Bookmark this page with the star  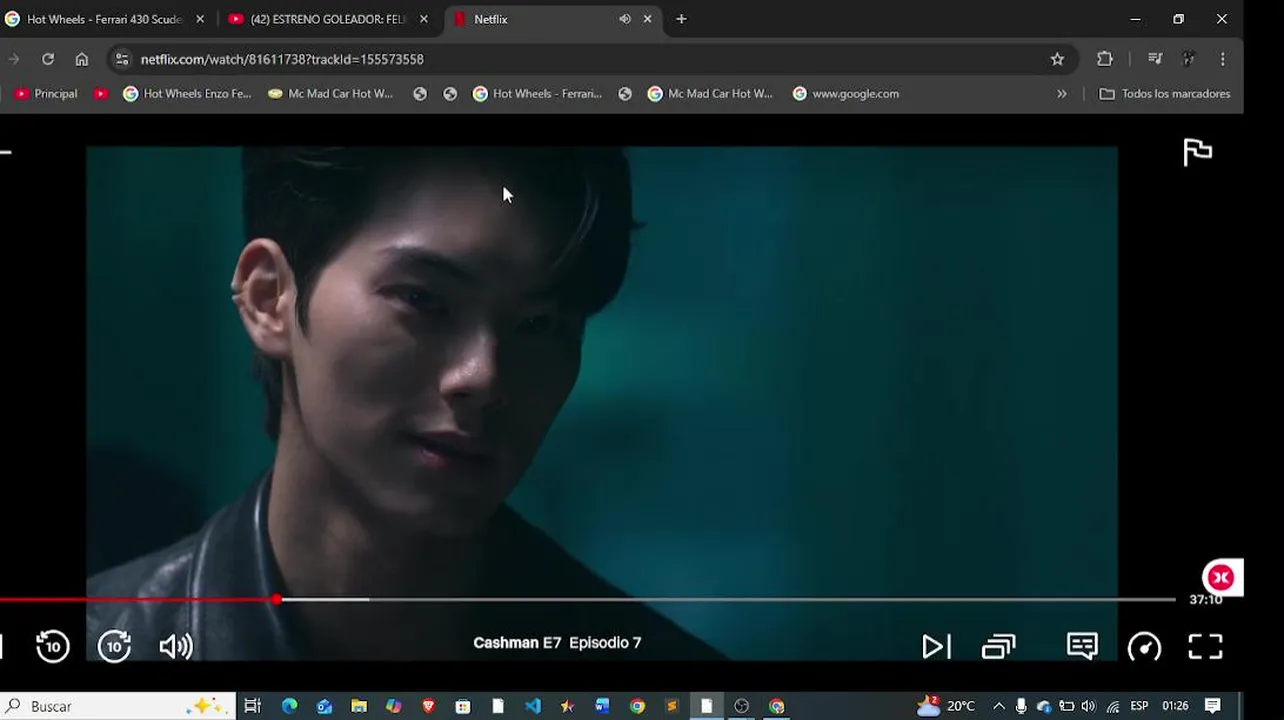[x=1057, y=59]
